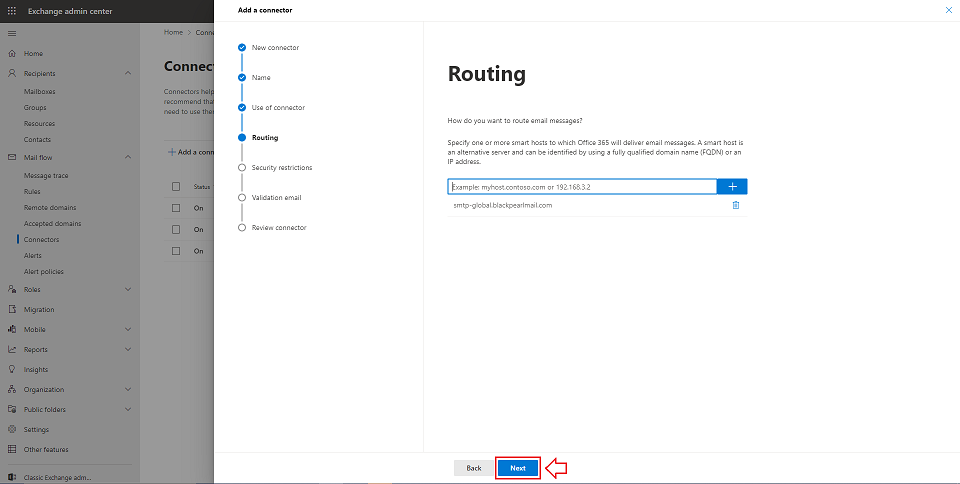This screenshot has width=960, height=484.
Task: Tick the first connector row checkbox
Action: [x=176, y=208]
